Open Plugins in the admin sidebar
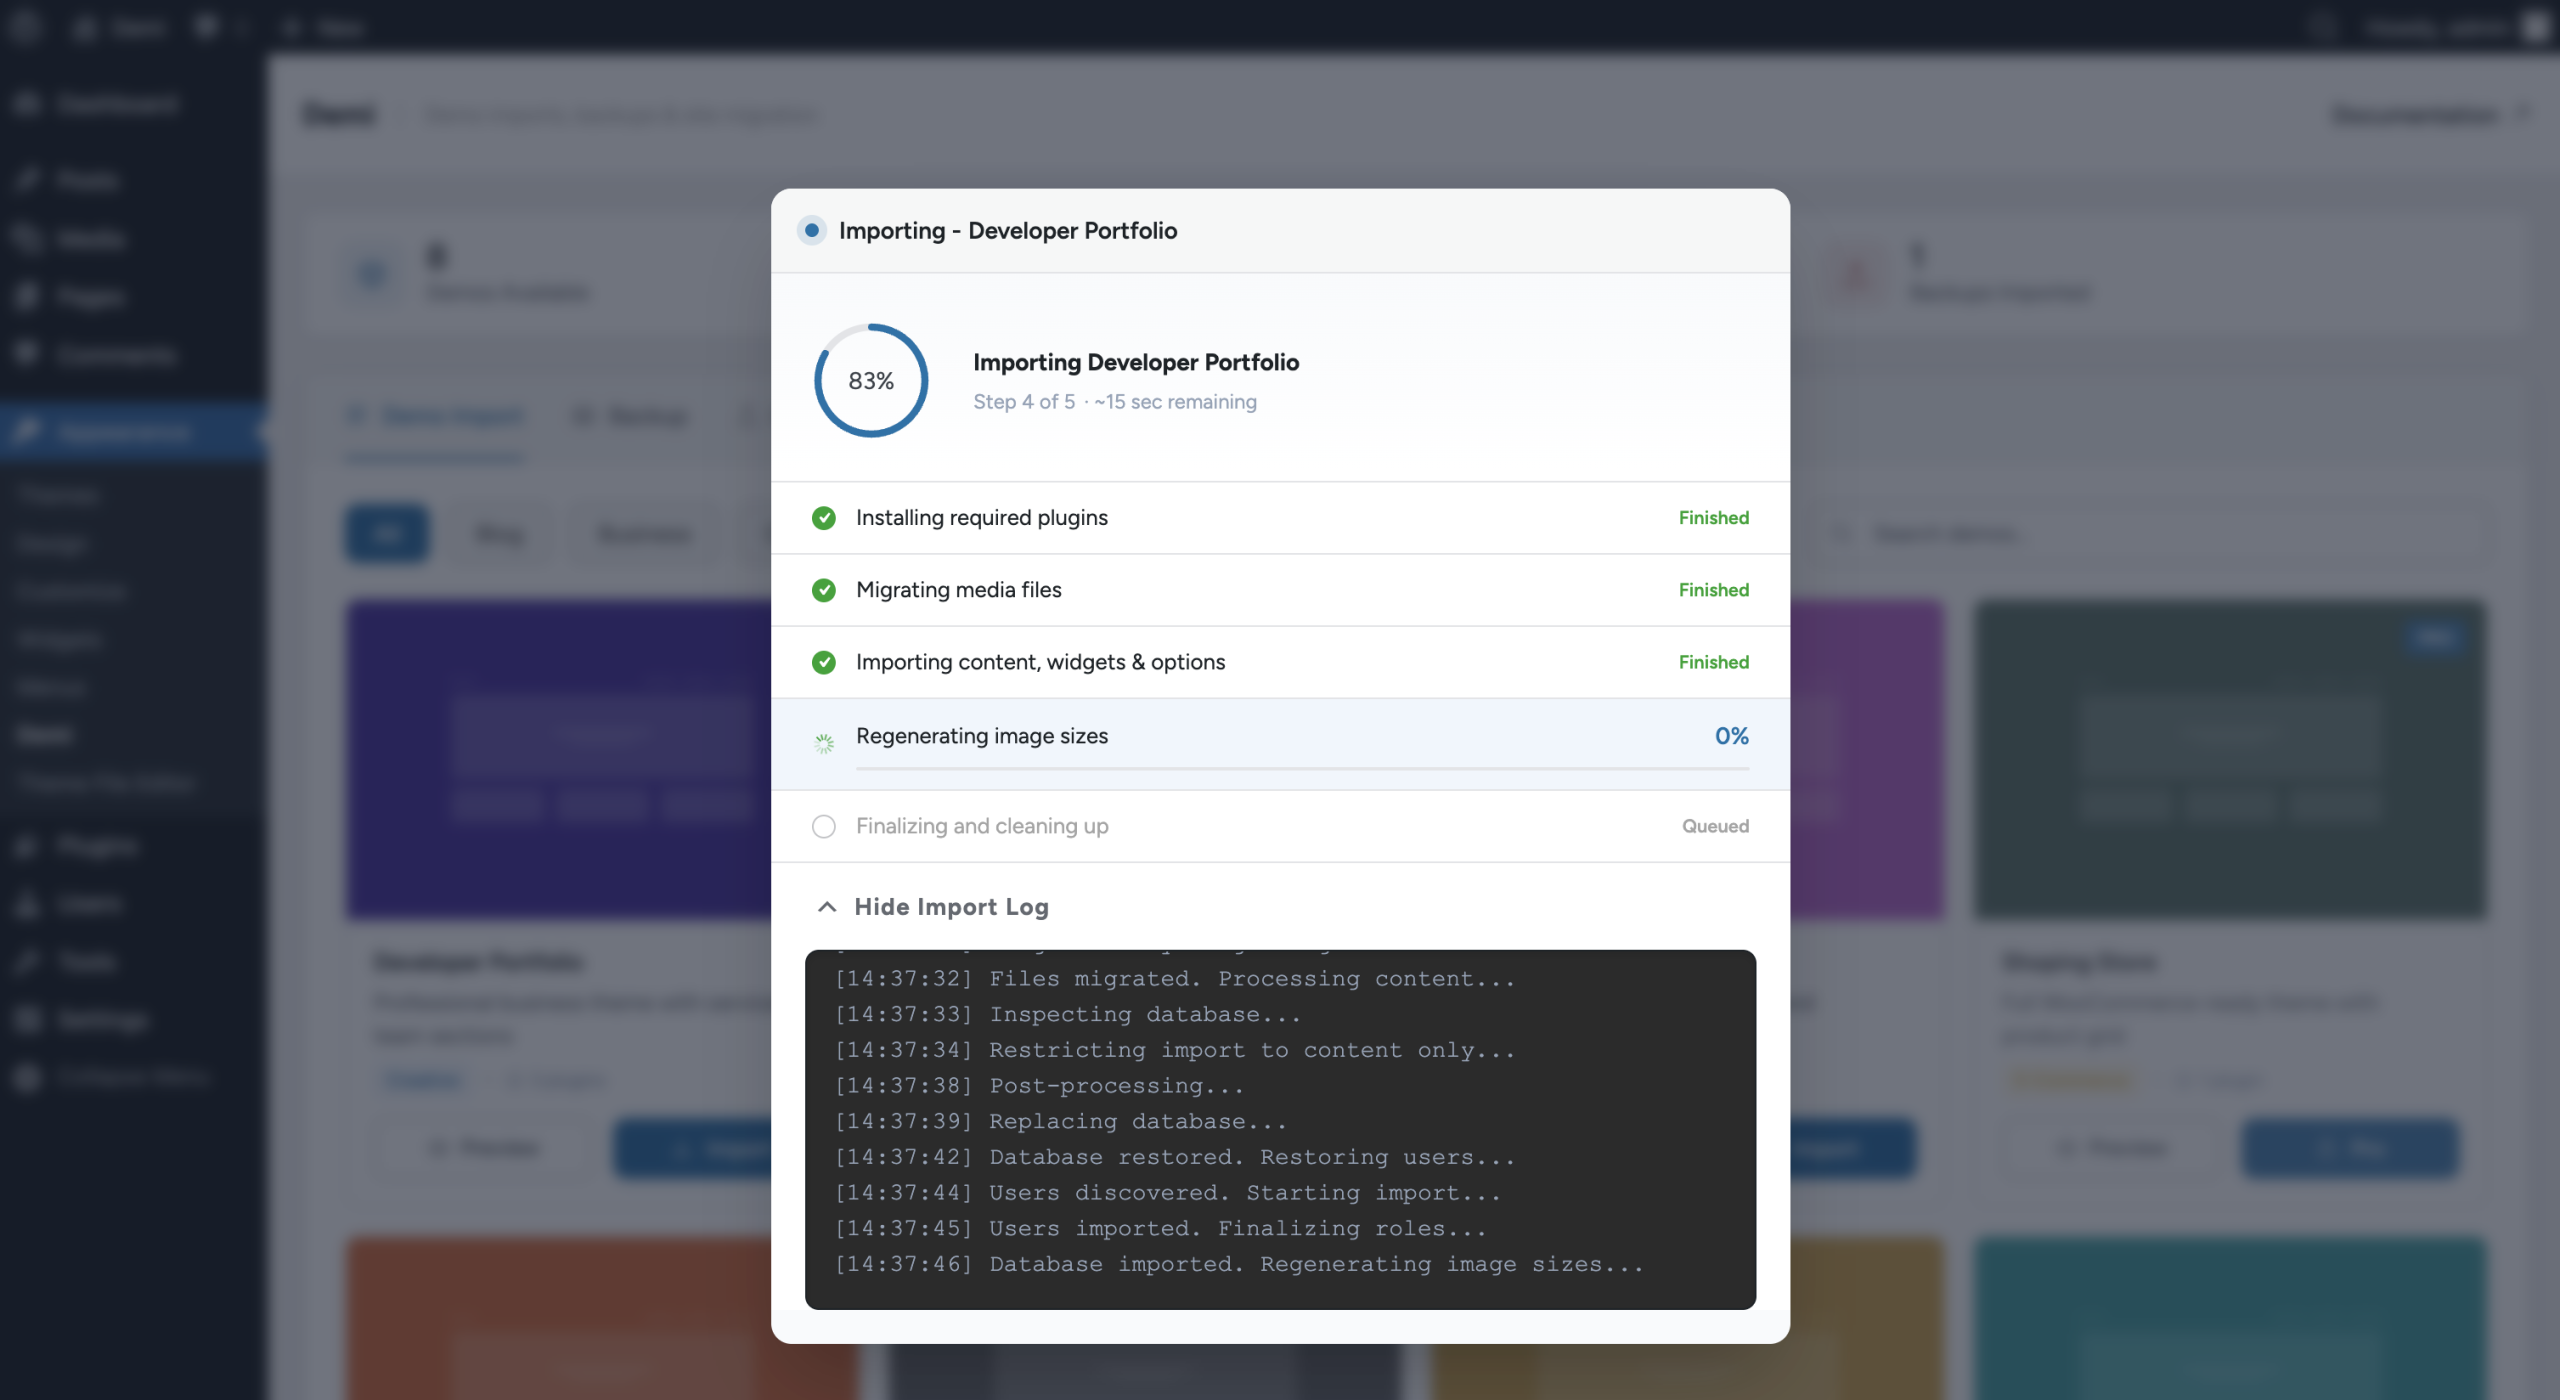 (x=96, y=846)
